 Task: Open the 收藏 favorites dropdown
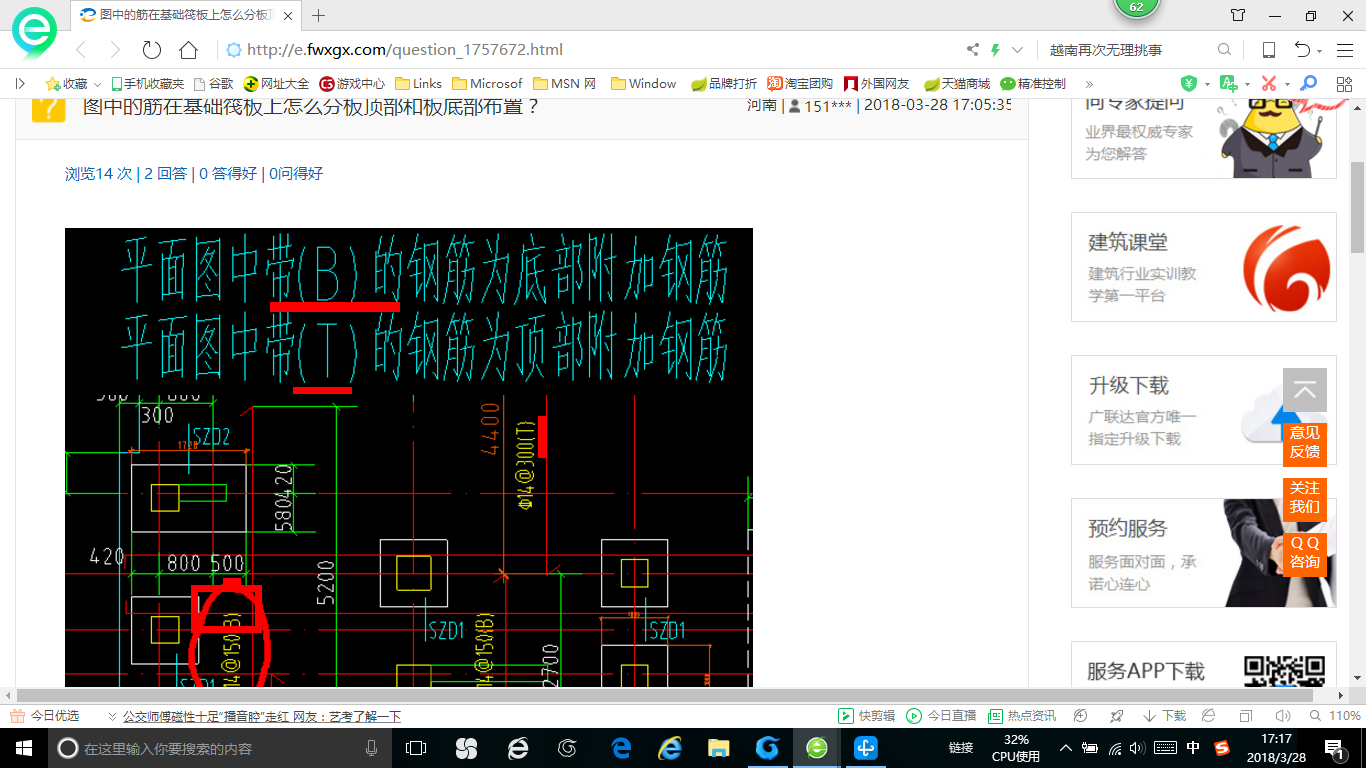73,84
